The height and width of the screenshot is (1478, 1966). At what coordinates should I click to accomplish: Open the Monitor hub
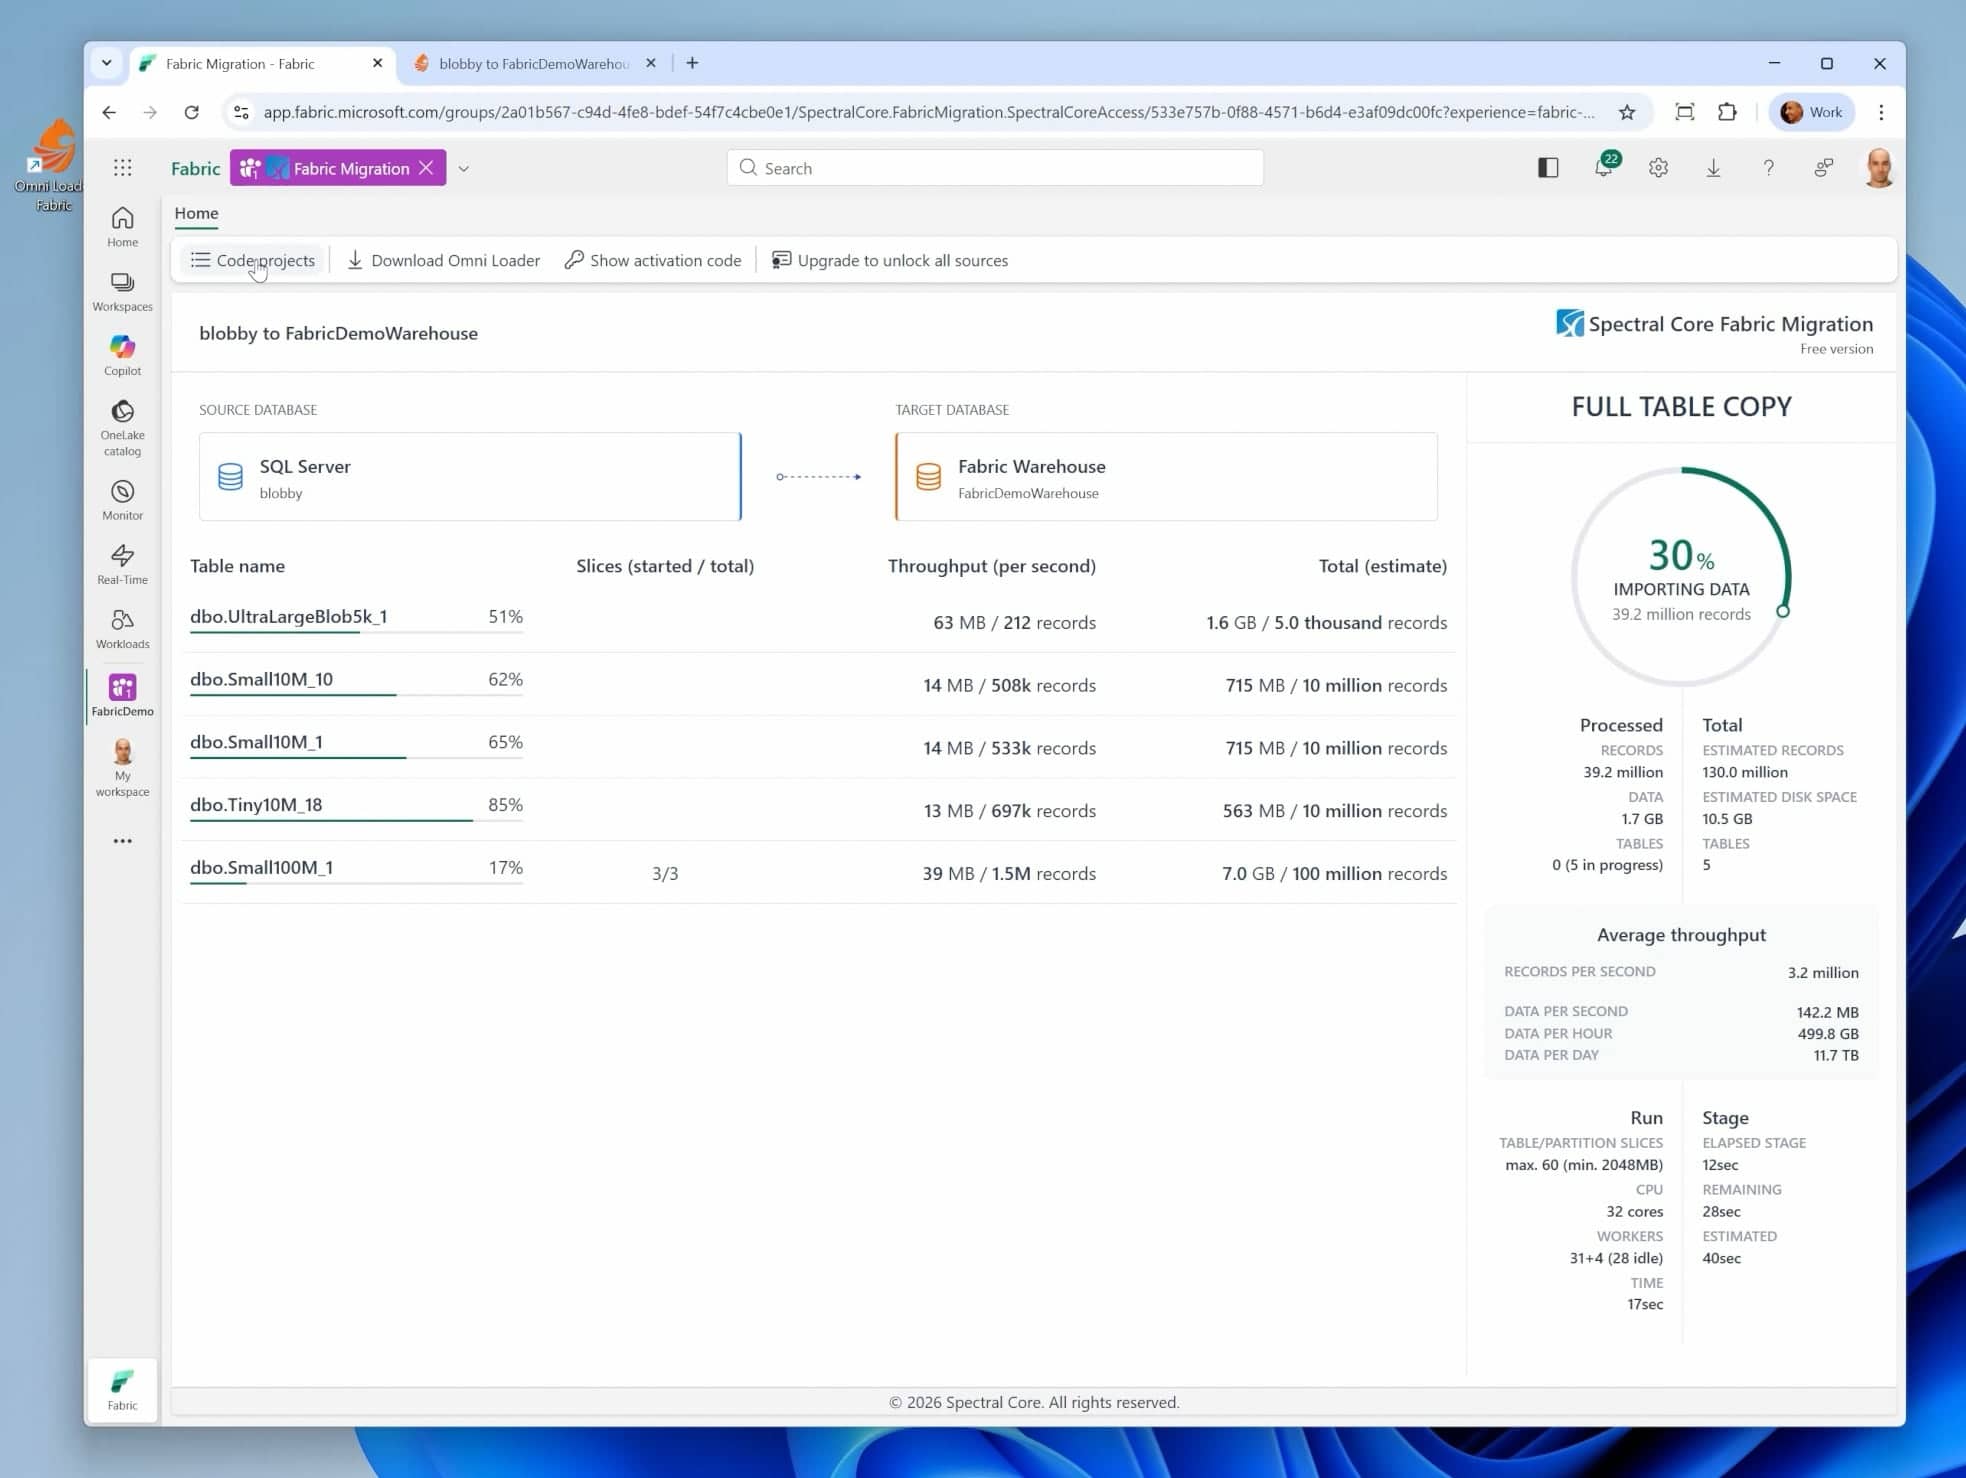tap(122, 500)
